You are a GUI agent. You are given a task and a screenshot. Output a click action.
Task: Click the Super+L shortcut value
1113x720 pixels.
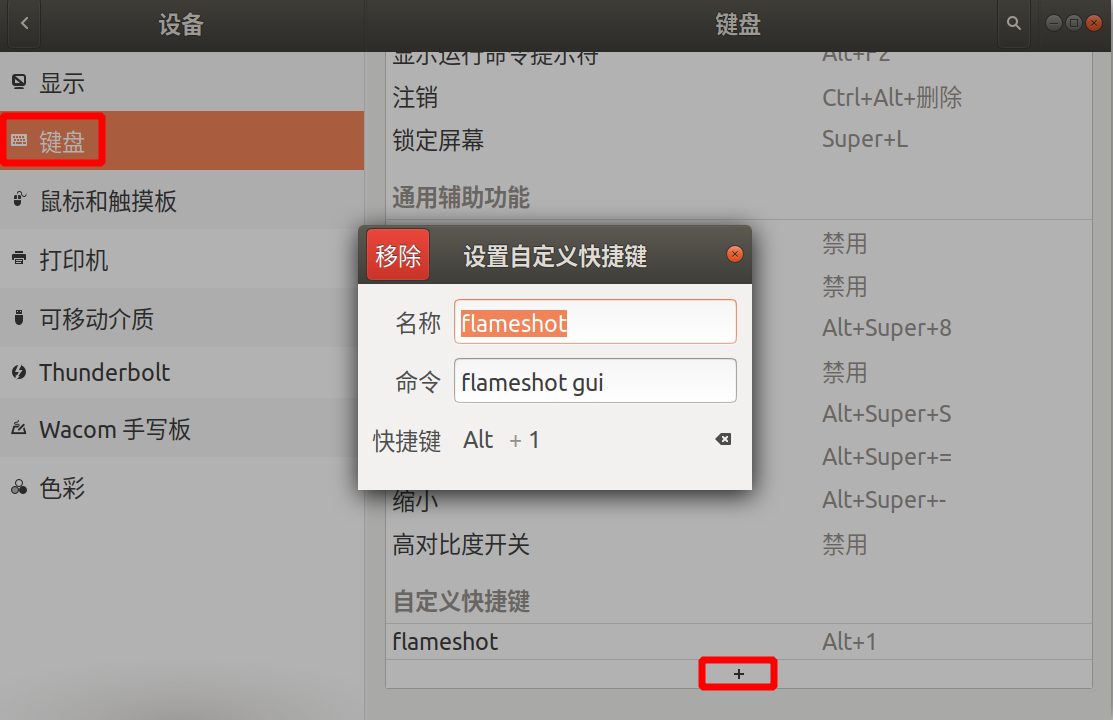point(865,139)
